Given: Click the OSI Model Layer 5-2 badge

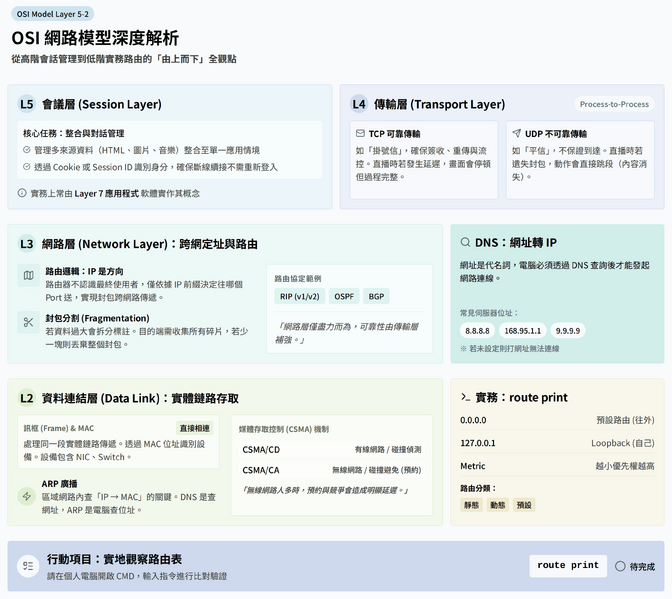Looking at the screenshot, I should pyautogui.click(x=53, y=14).
